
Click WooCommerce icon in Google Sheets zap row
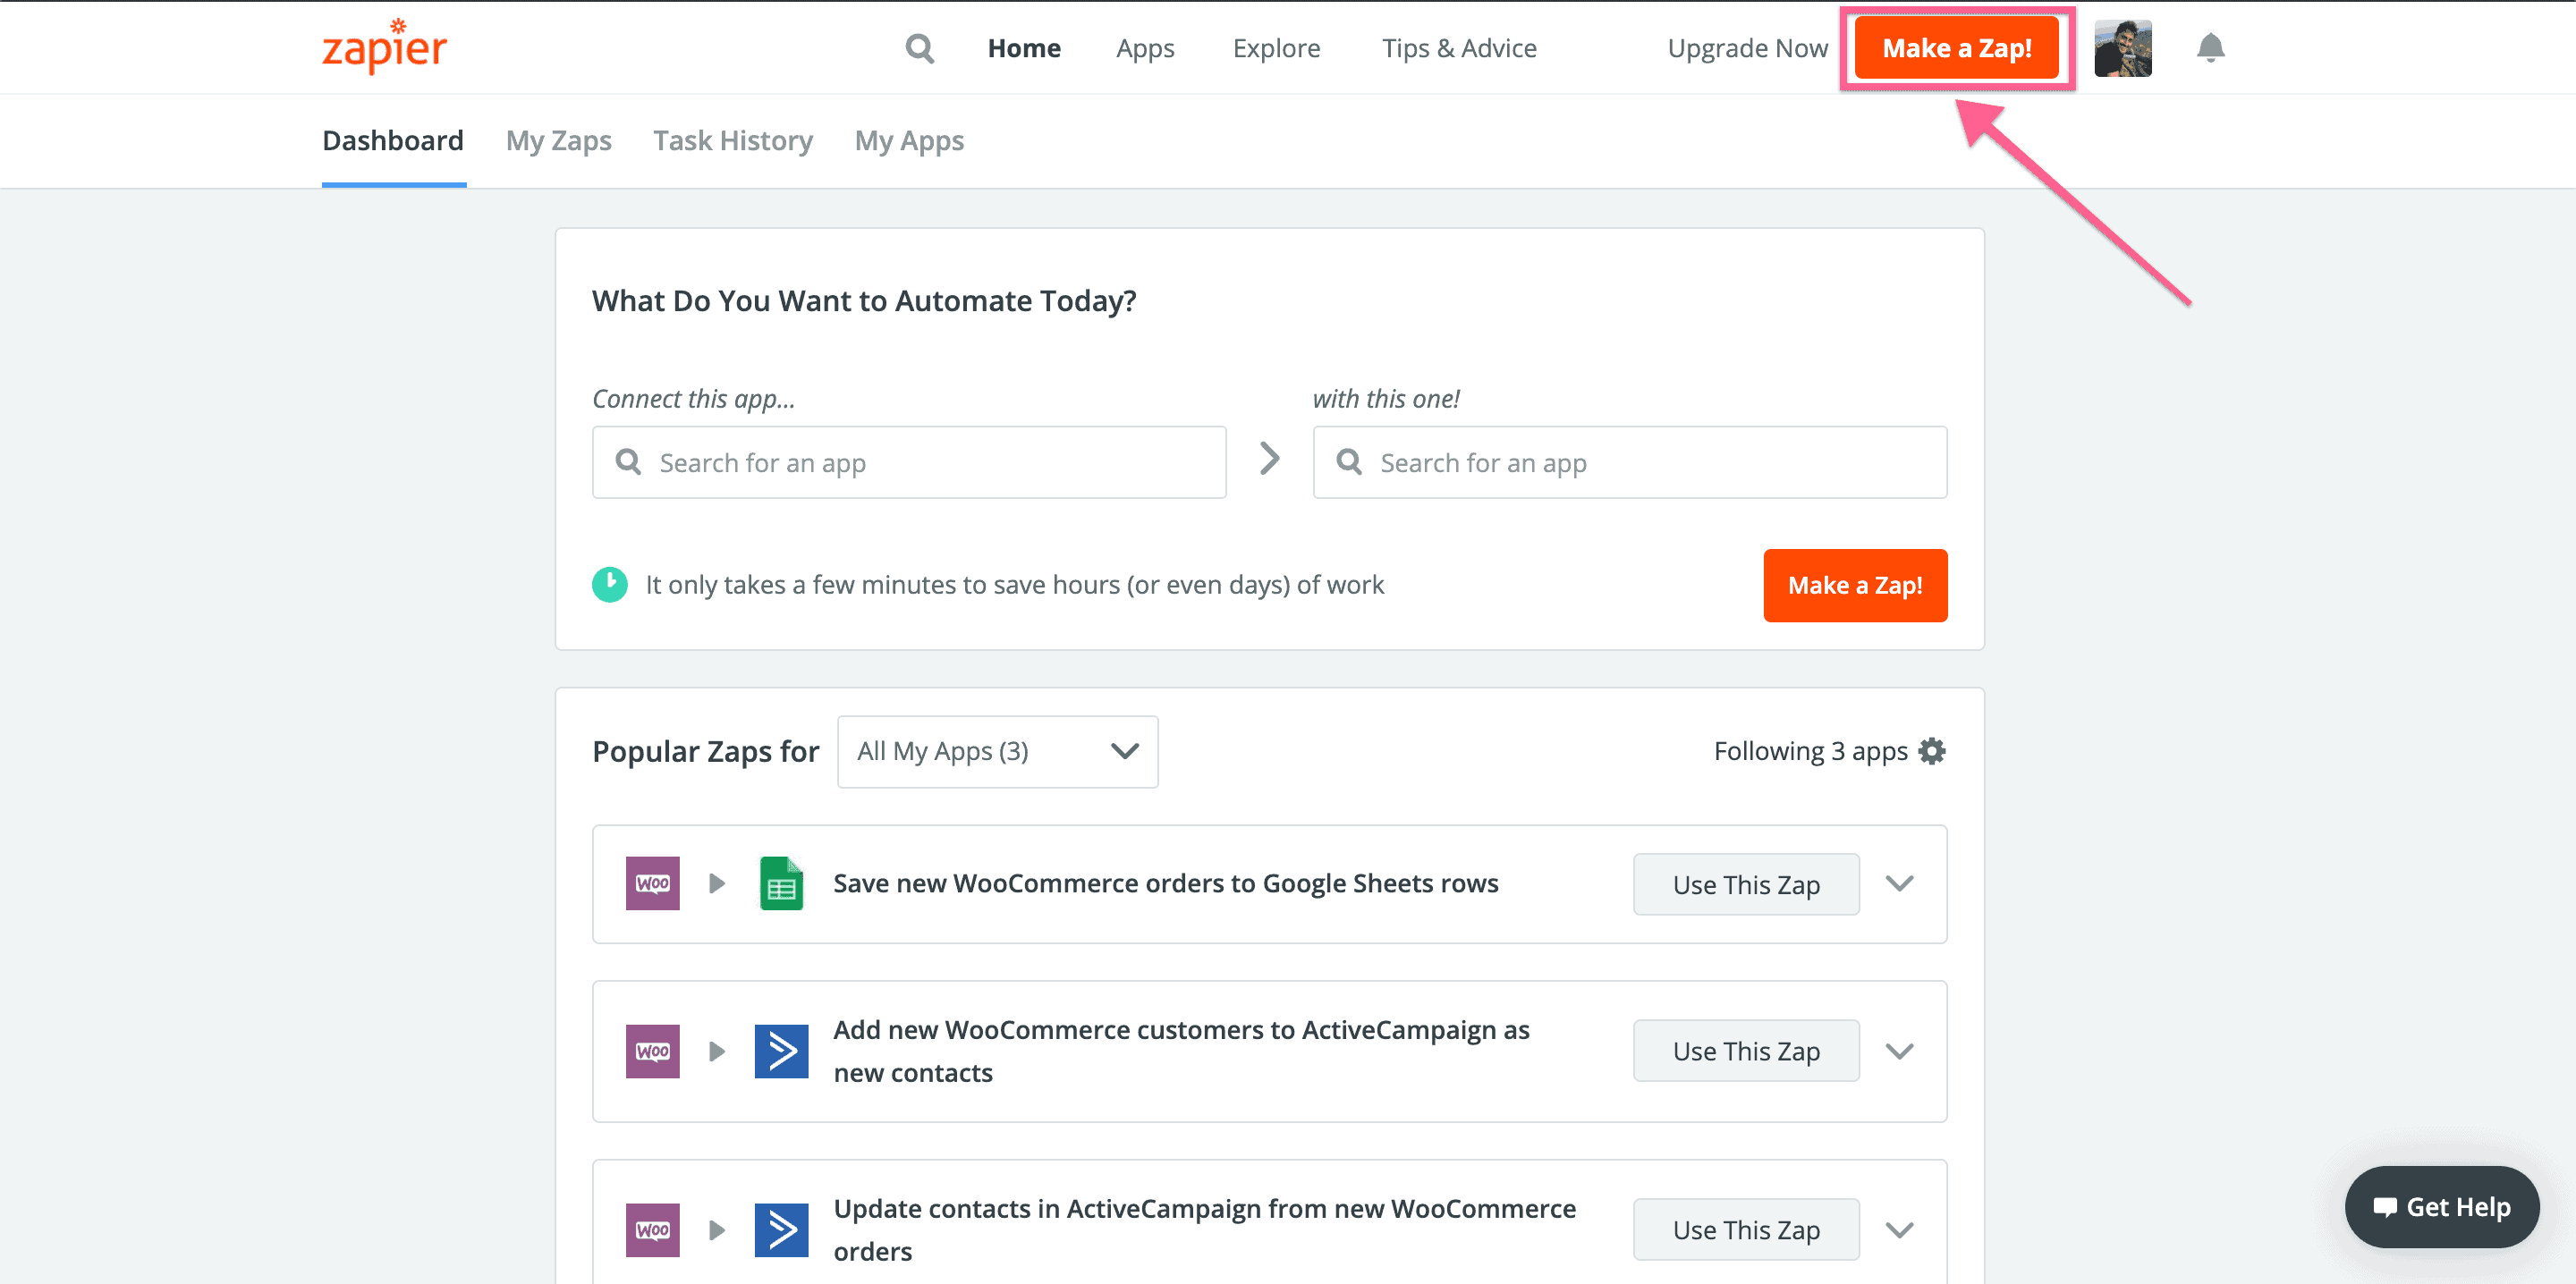652,883
